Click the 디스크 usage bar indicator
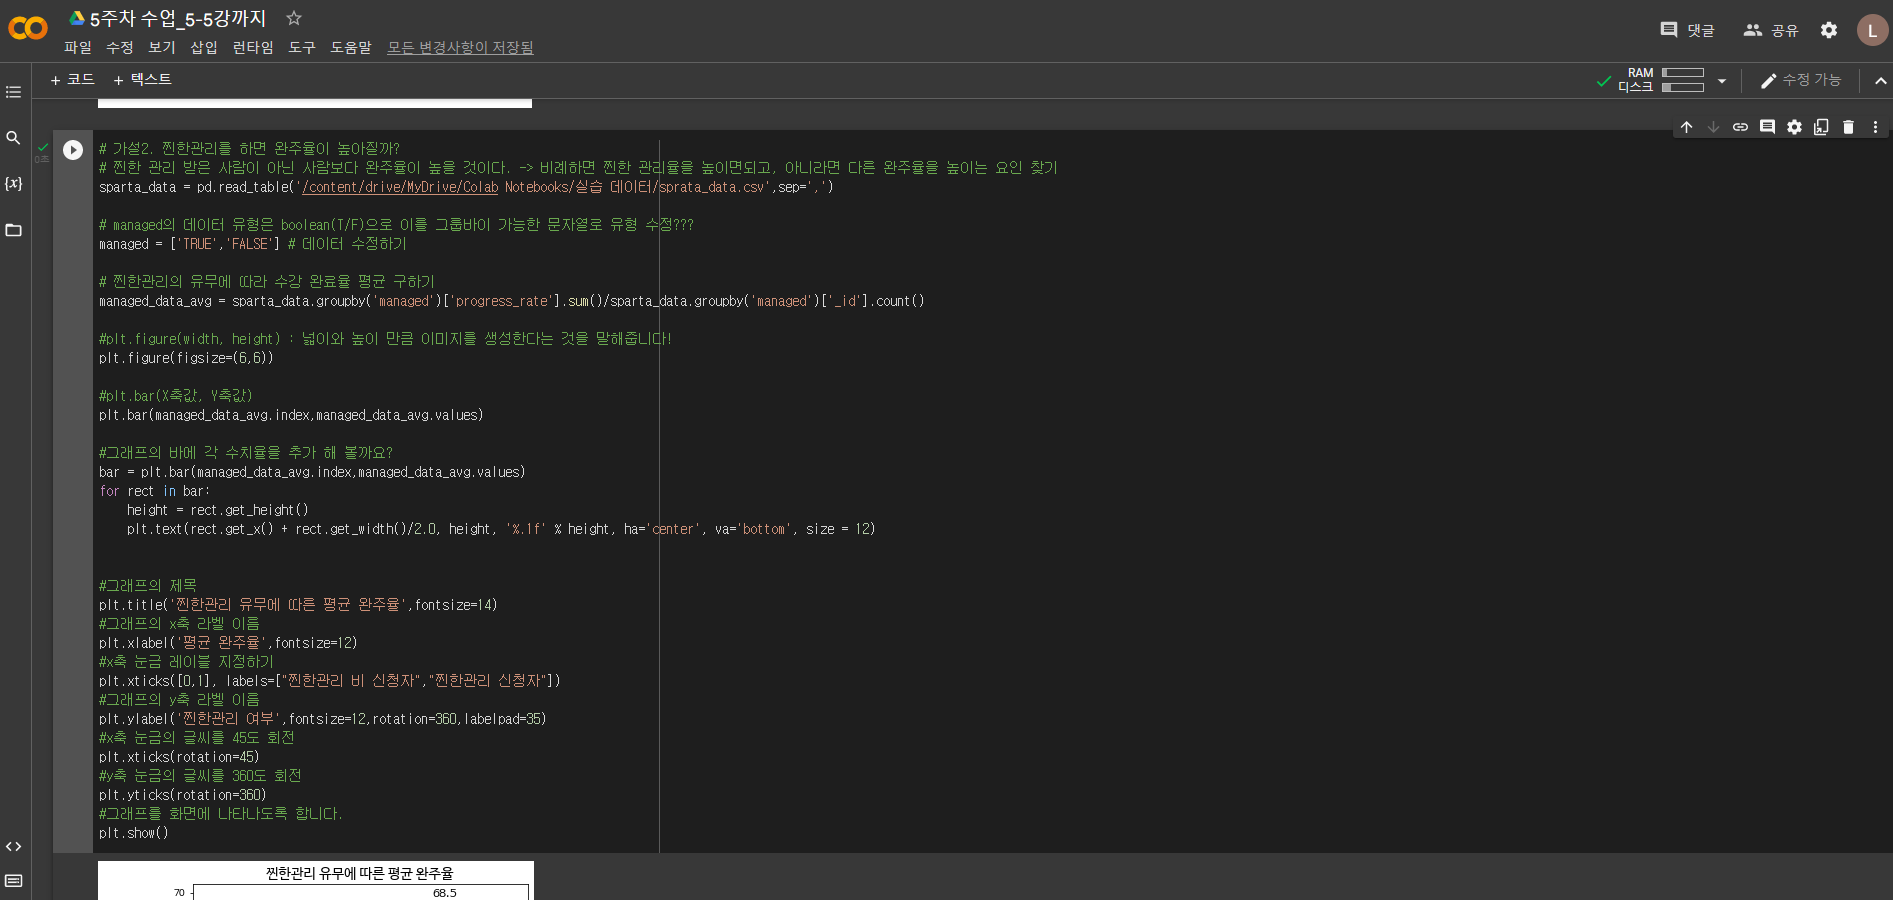 click(x=1683, y=87)
